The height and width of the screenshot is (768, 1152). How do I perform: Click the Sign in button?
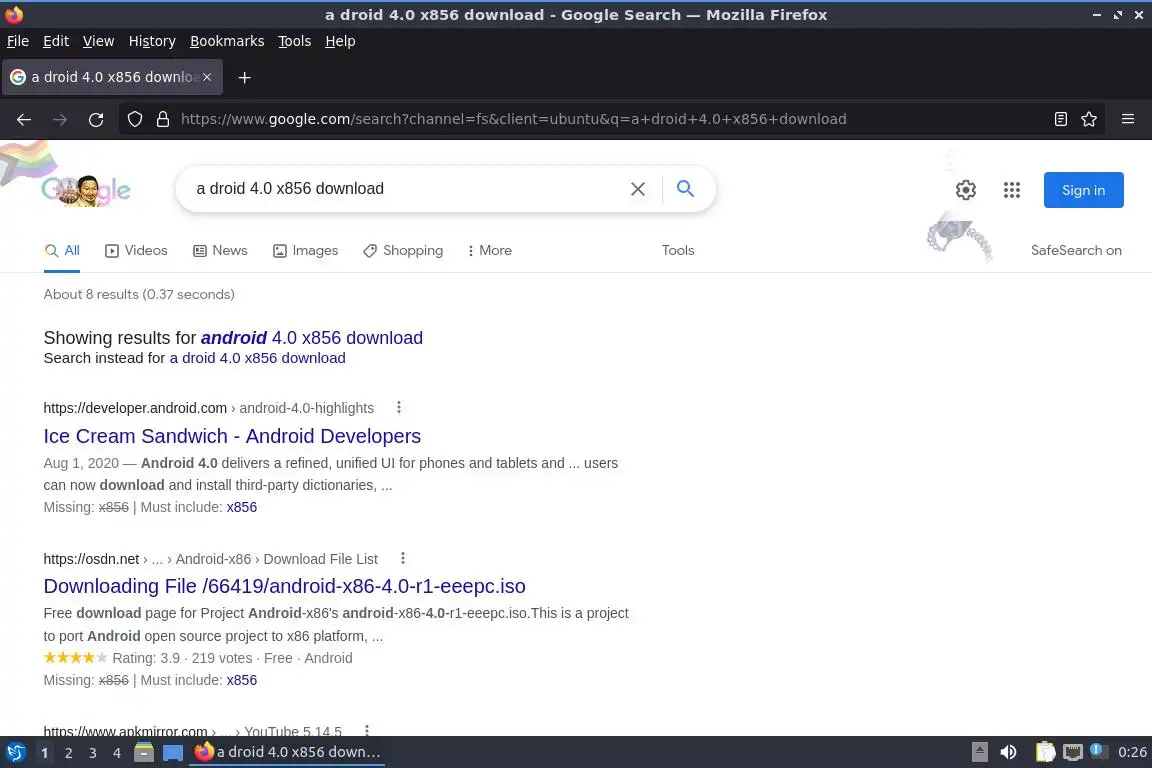[x=1083, y=190]
